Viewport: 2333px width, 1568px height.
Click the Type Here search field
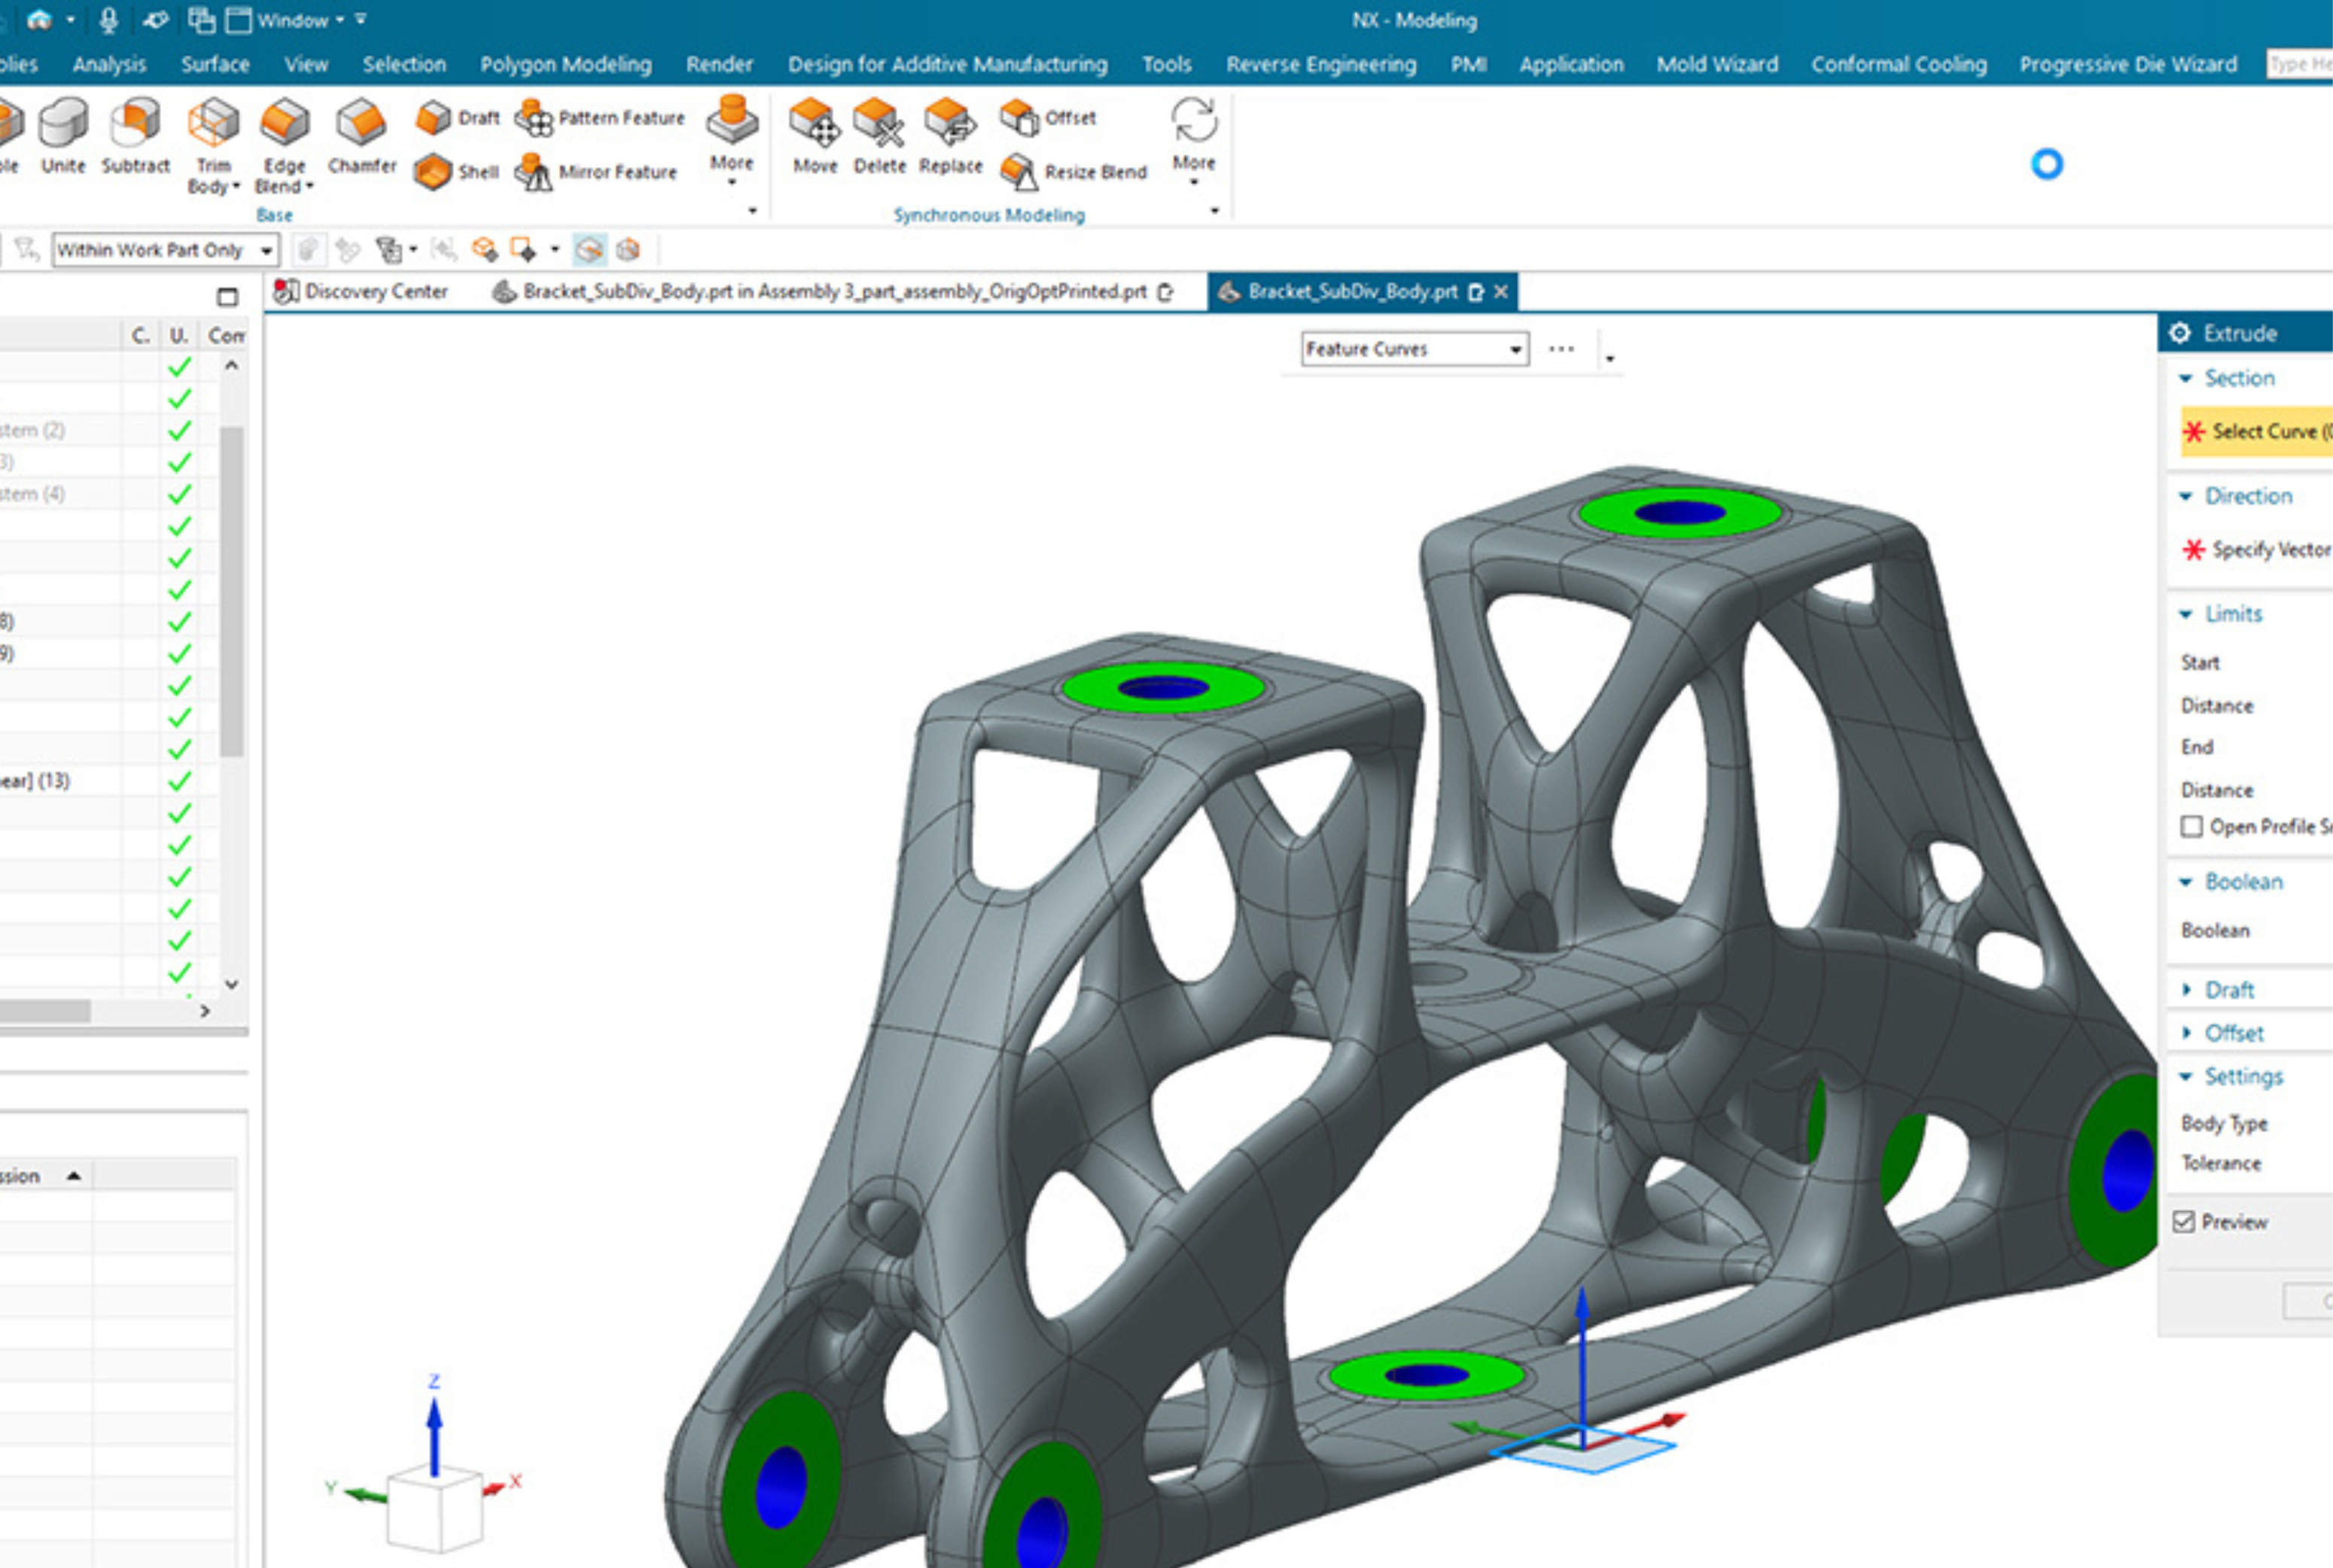point(2298,65)
